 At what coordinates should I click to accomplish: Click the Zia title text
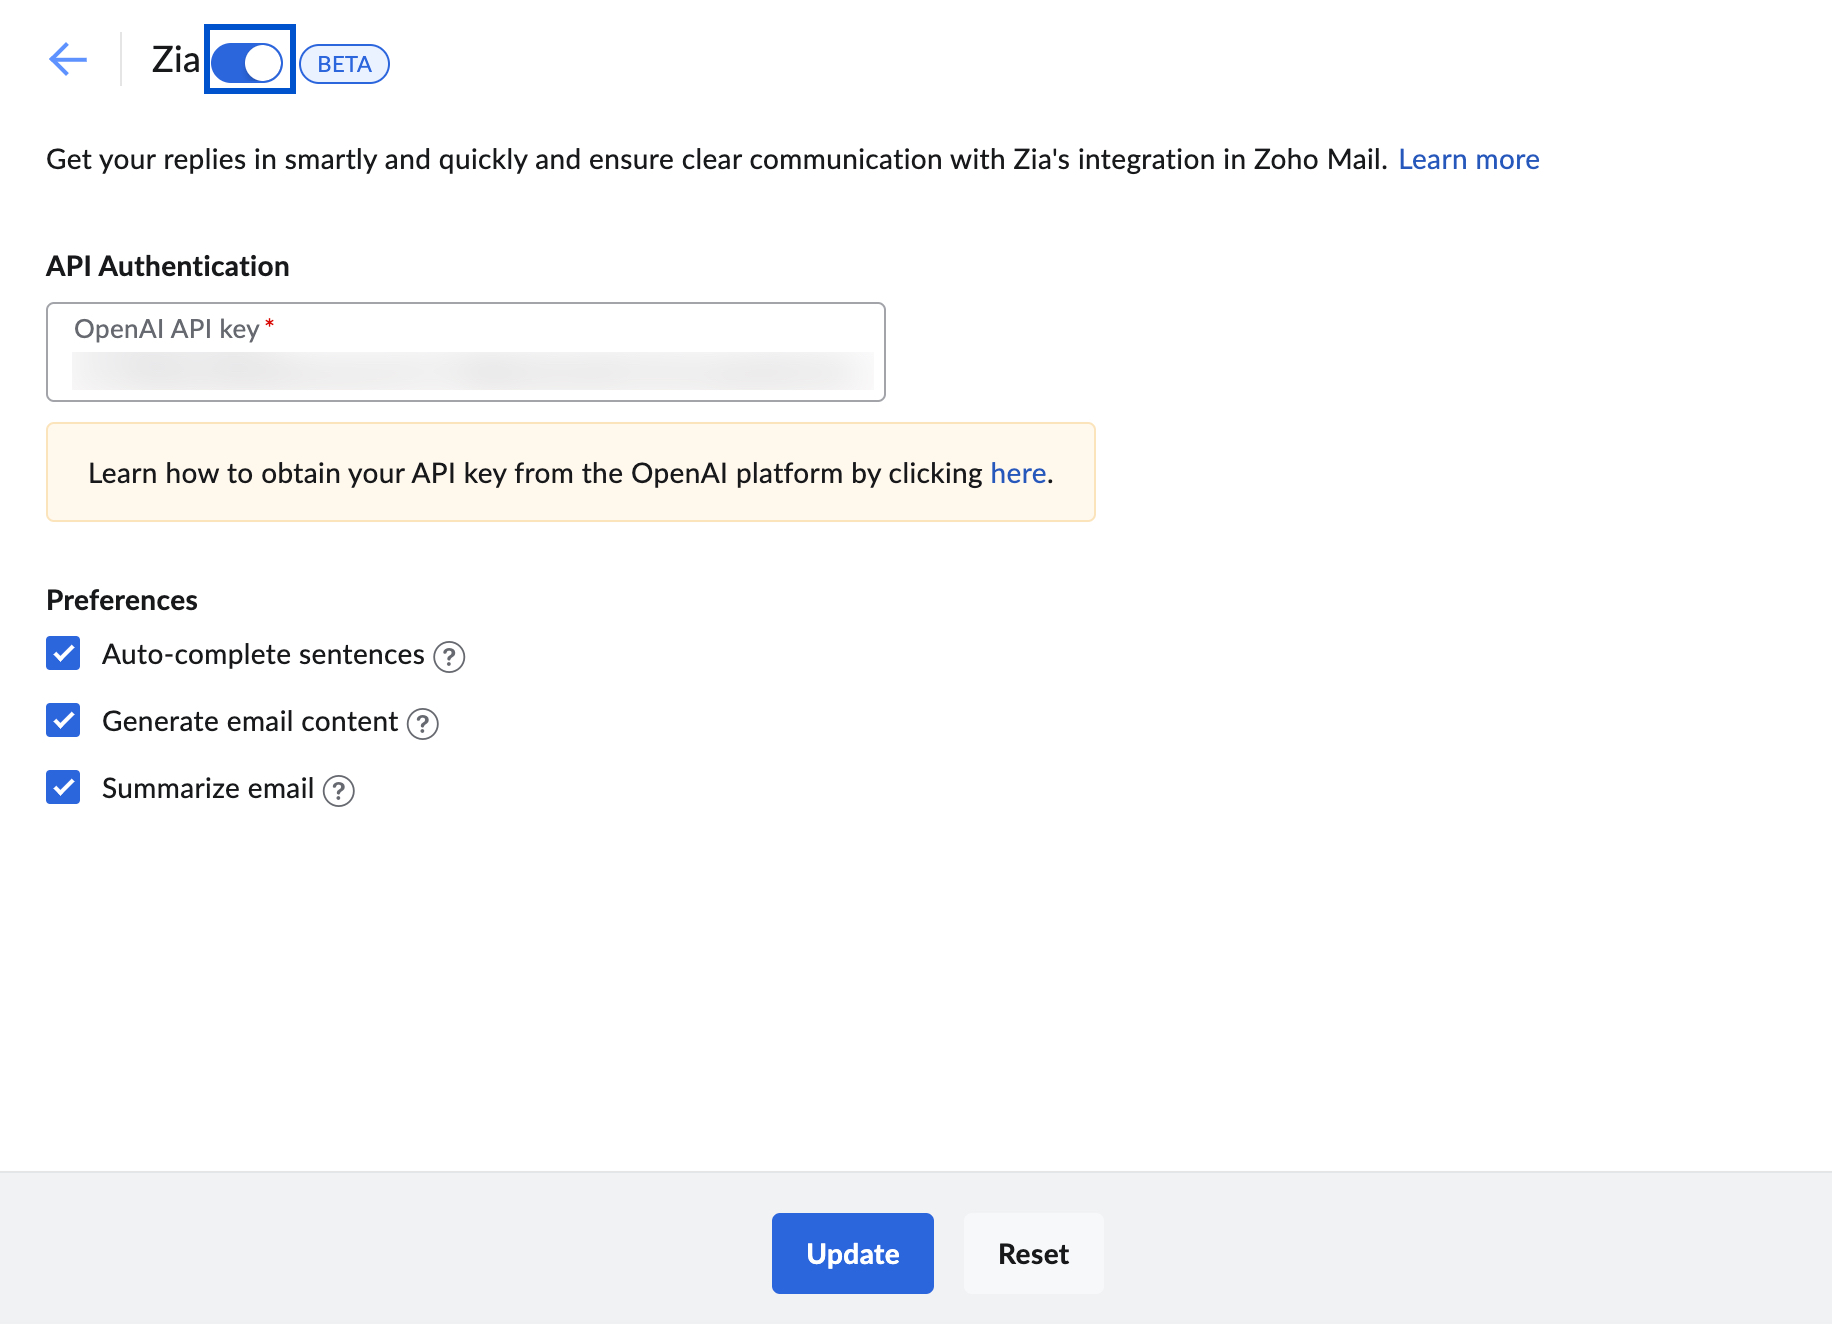point(176,60)
